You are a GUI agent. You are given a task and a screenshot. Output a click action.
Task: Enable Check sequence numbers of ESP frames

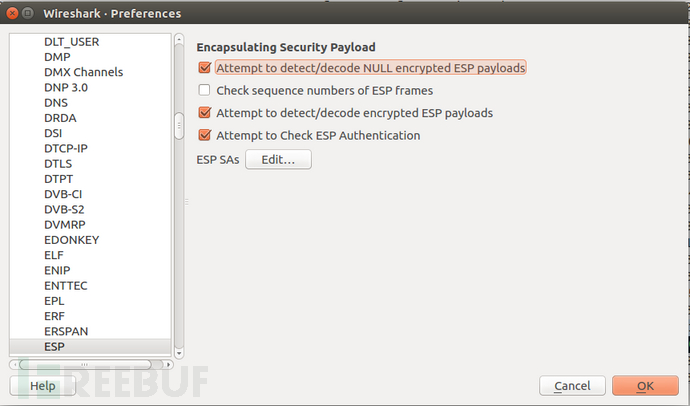tap(205, 91)
